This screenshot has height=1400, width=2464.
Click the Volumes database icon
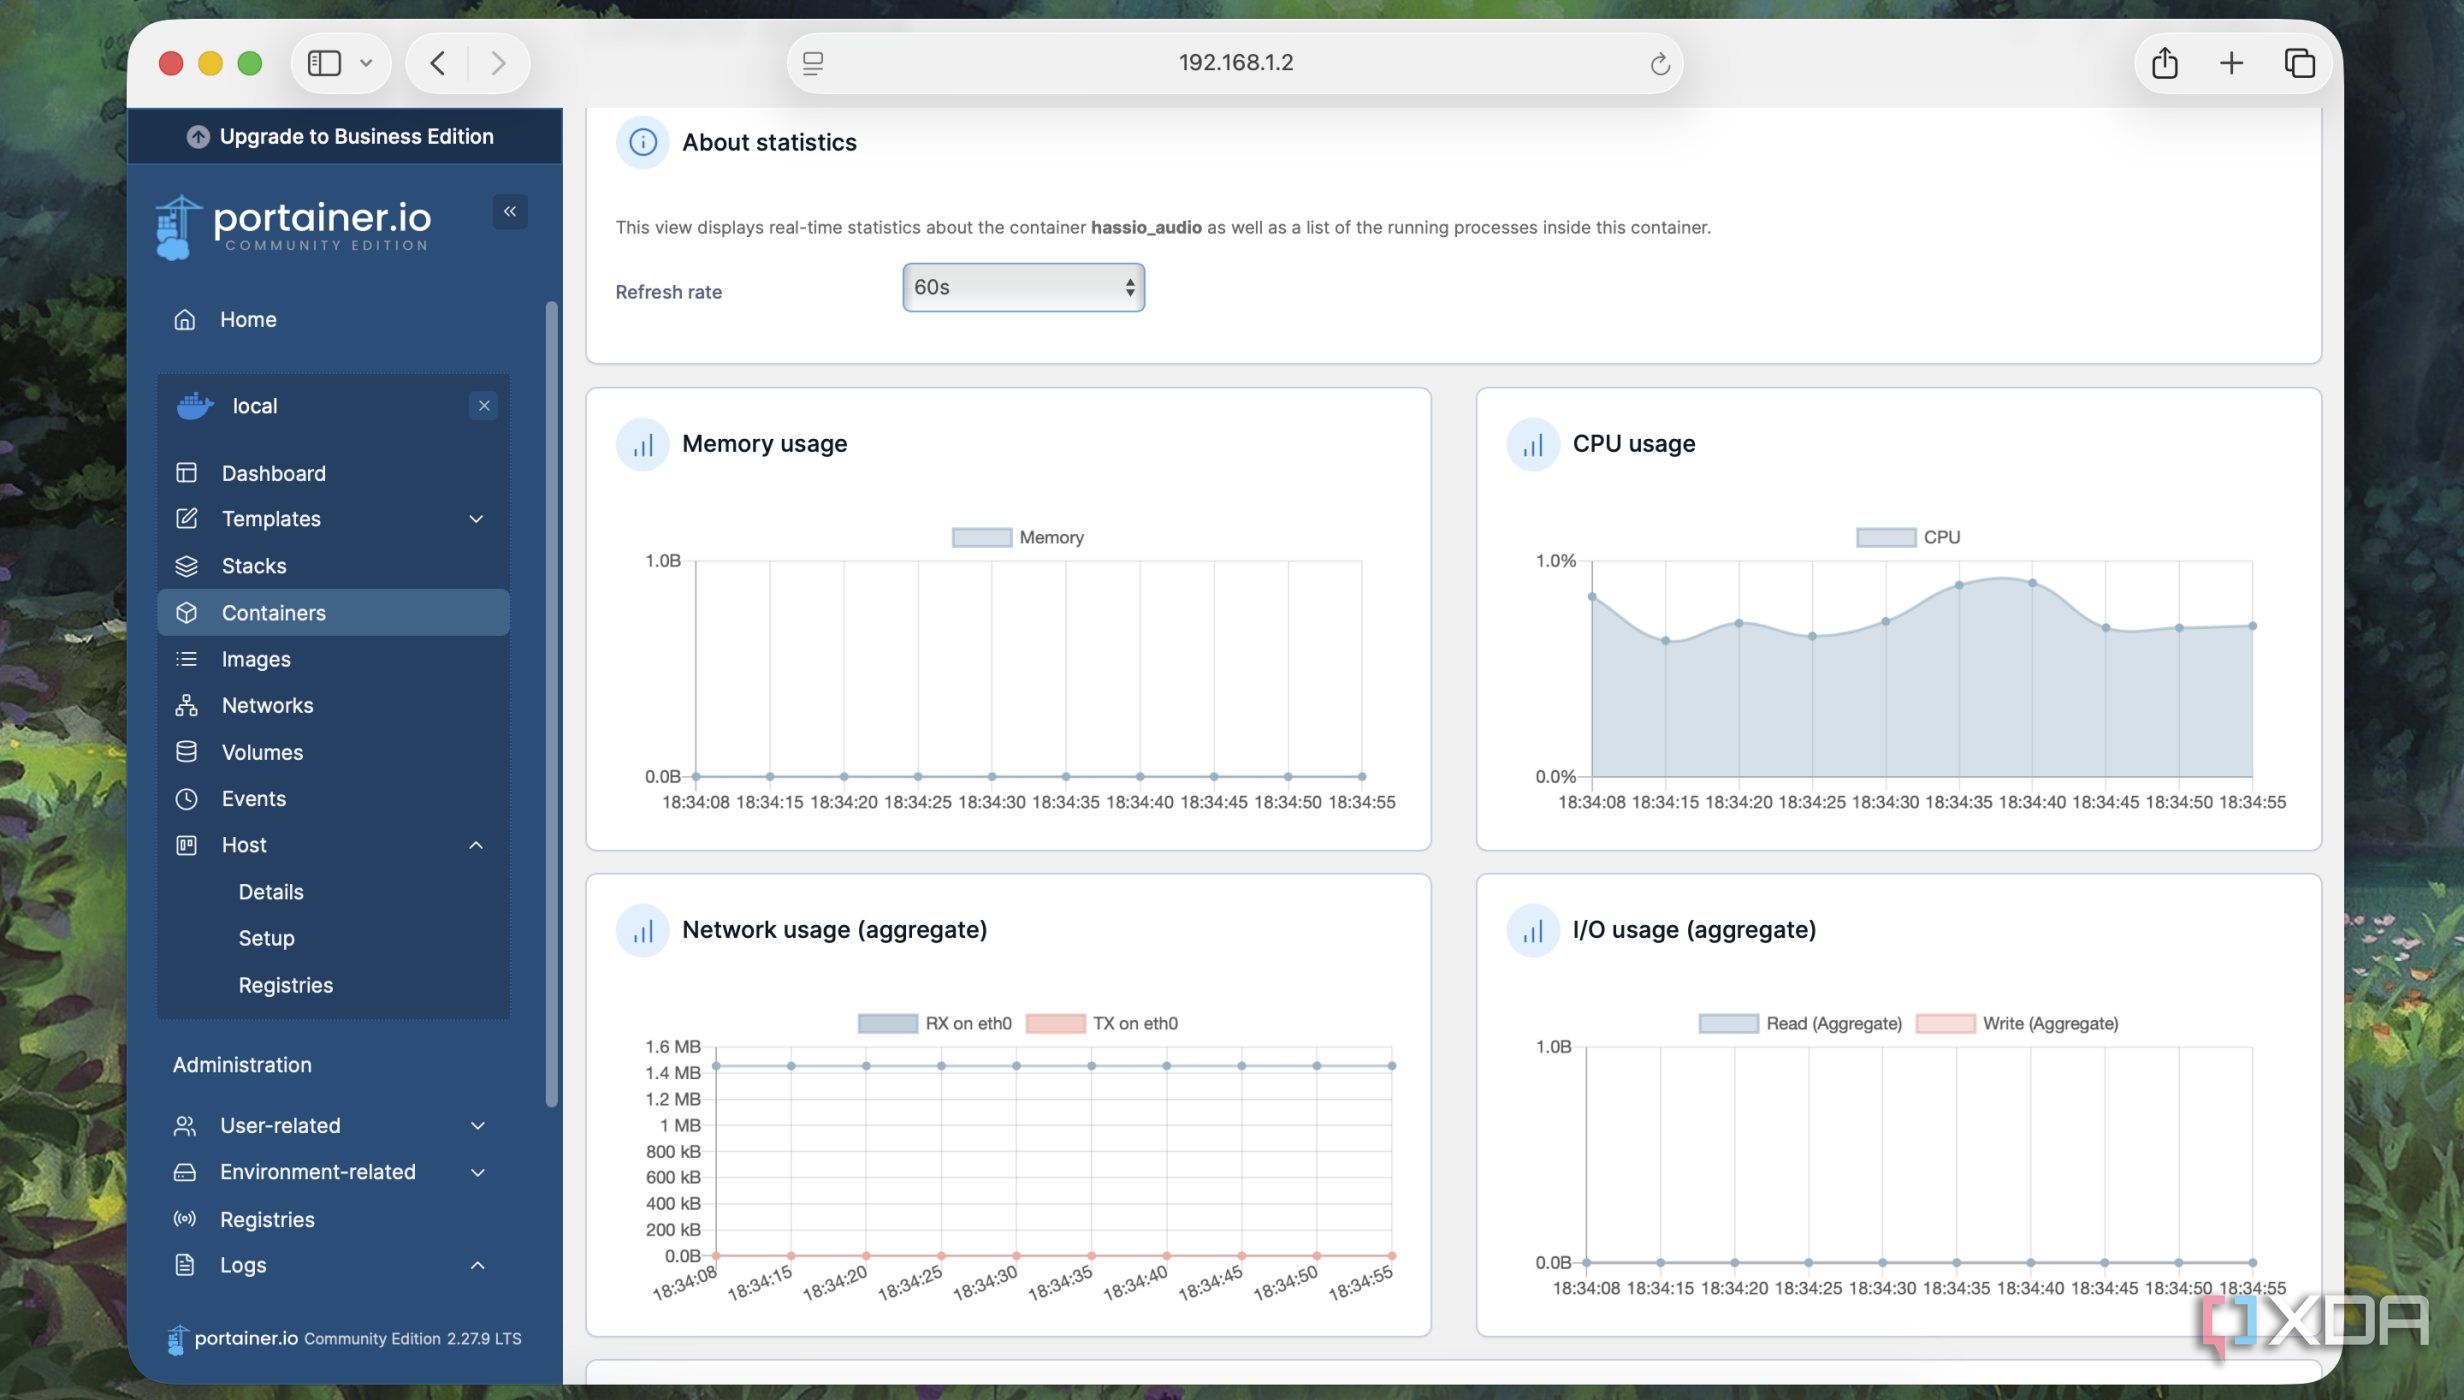point(186,751)
